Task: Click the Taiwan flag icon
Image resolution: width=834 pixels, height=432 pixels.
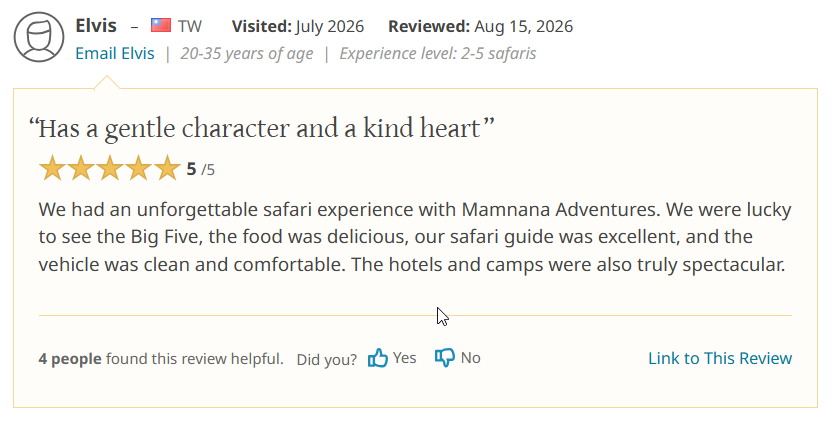Action: (x=161, y=26)
